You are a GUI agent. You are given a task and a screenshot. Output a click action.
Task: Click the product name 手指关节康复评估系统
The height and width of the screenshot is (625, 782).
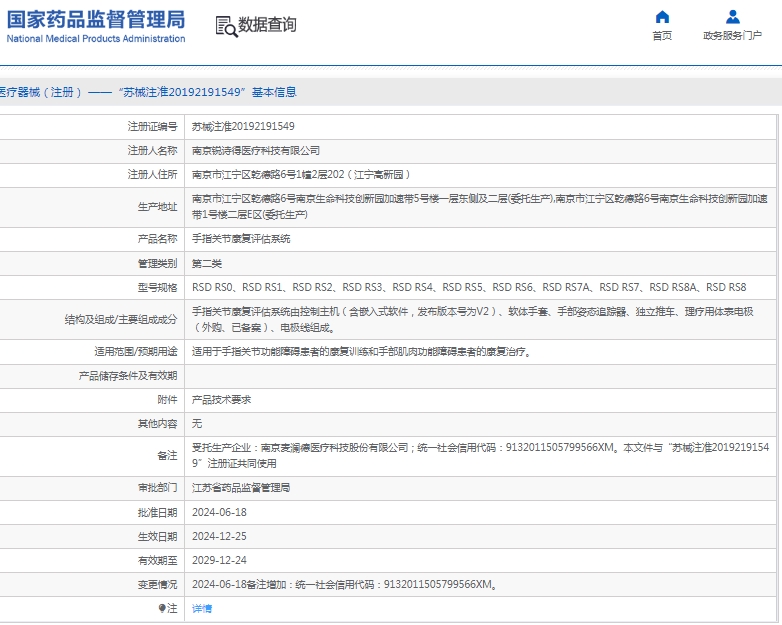tap(241, 239)
